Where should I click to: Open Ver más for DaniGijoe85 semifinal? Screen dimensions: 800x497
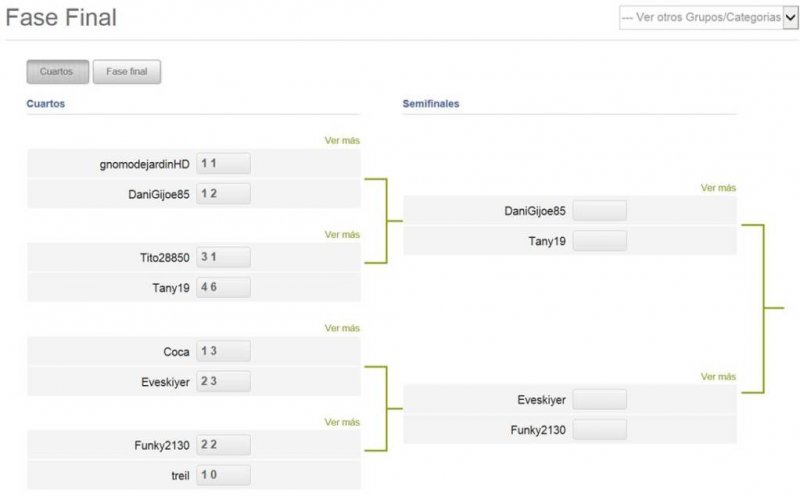tap(718, 188)
